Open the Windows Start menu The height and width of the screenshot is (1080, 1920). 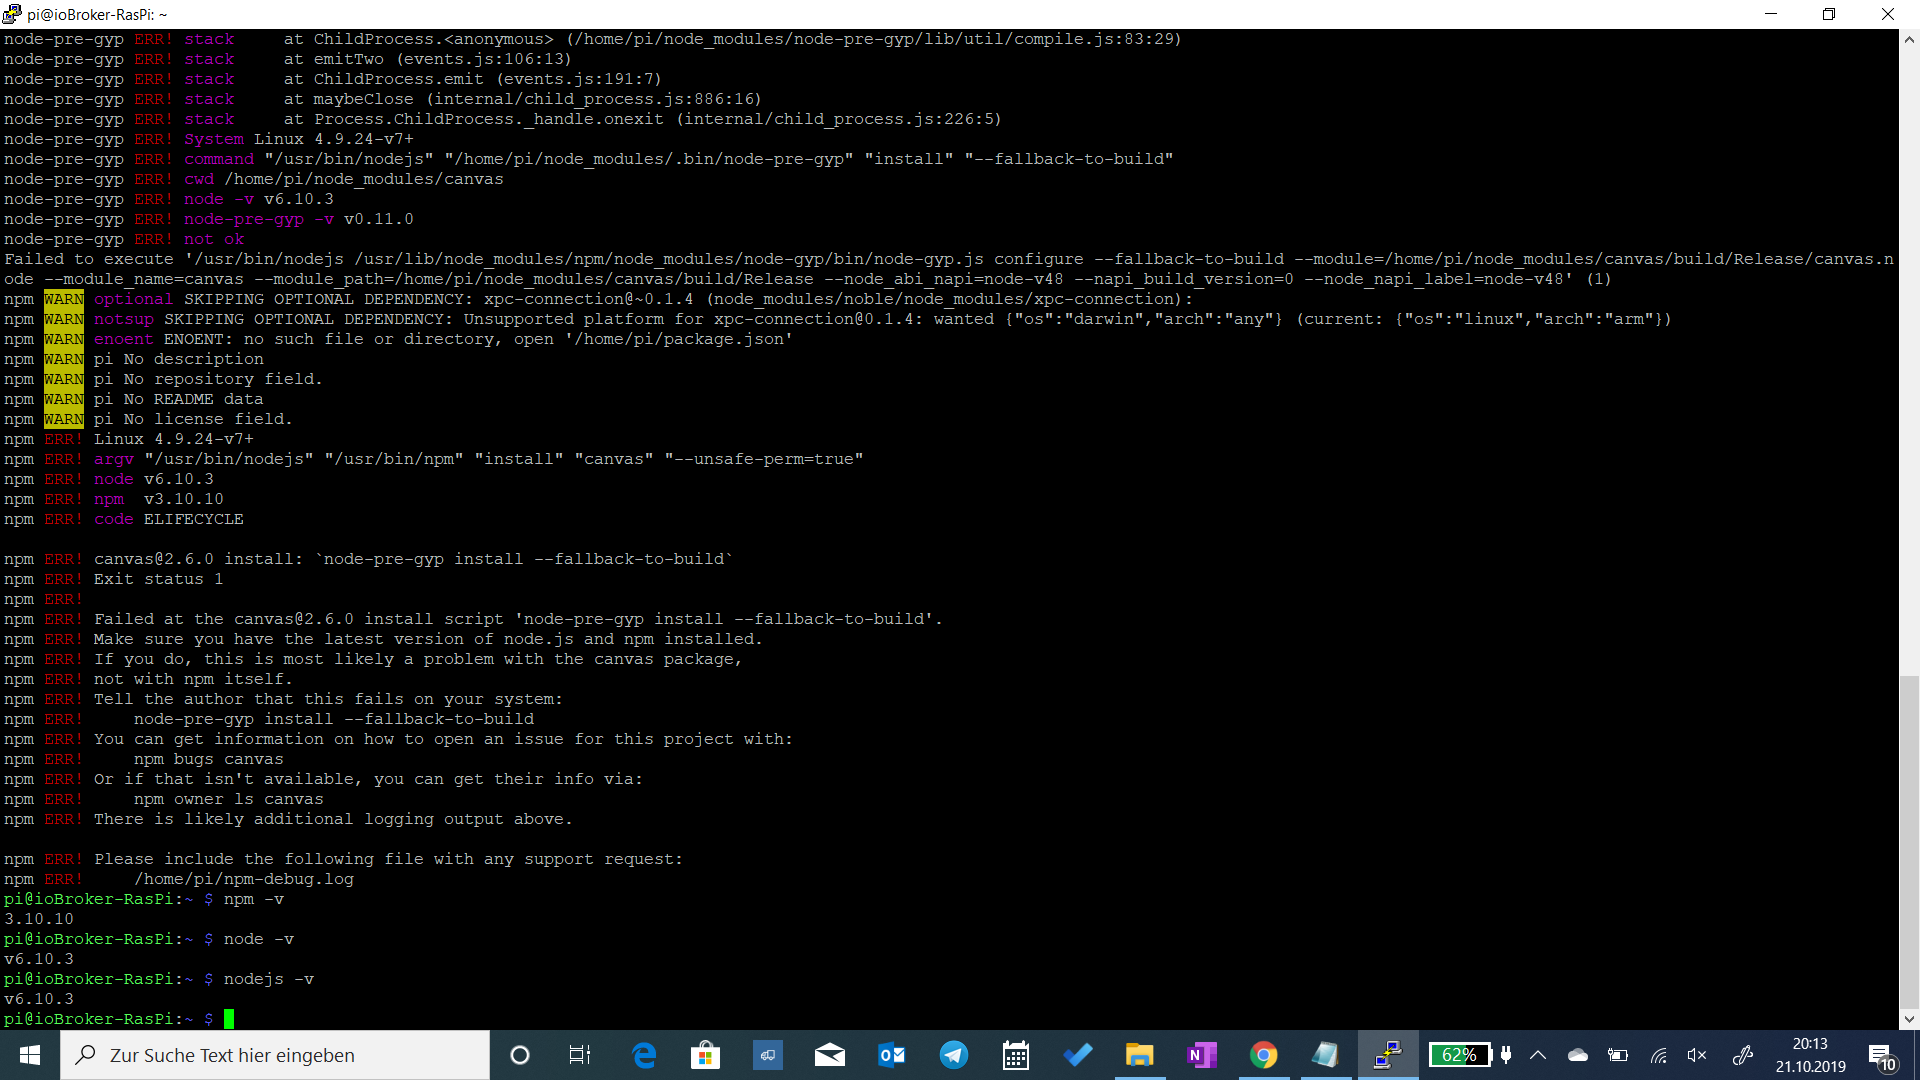(30, 1055)
